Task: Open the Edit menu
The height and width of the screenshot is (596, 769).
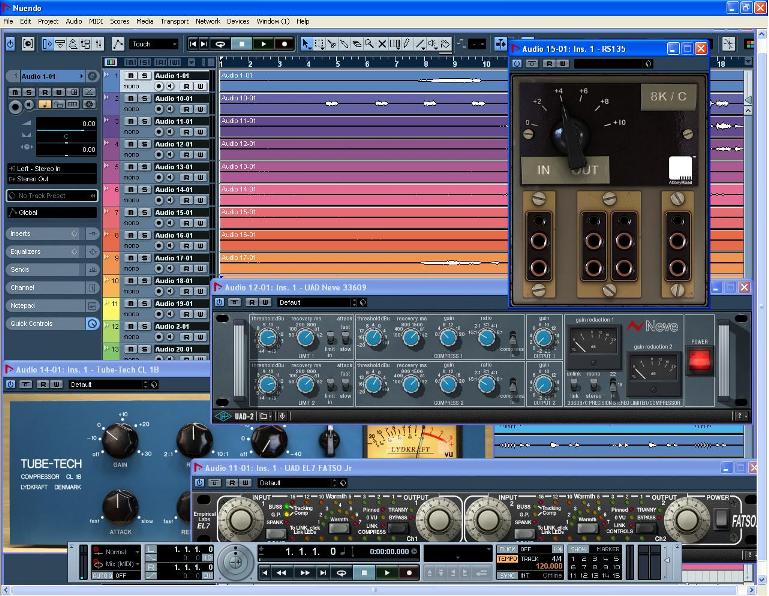Action: pyautogui.click(x=26, y=22)
